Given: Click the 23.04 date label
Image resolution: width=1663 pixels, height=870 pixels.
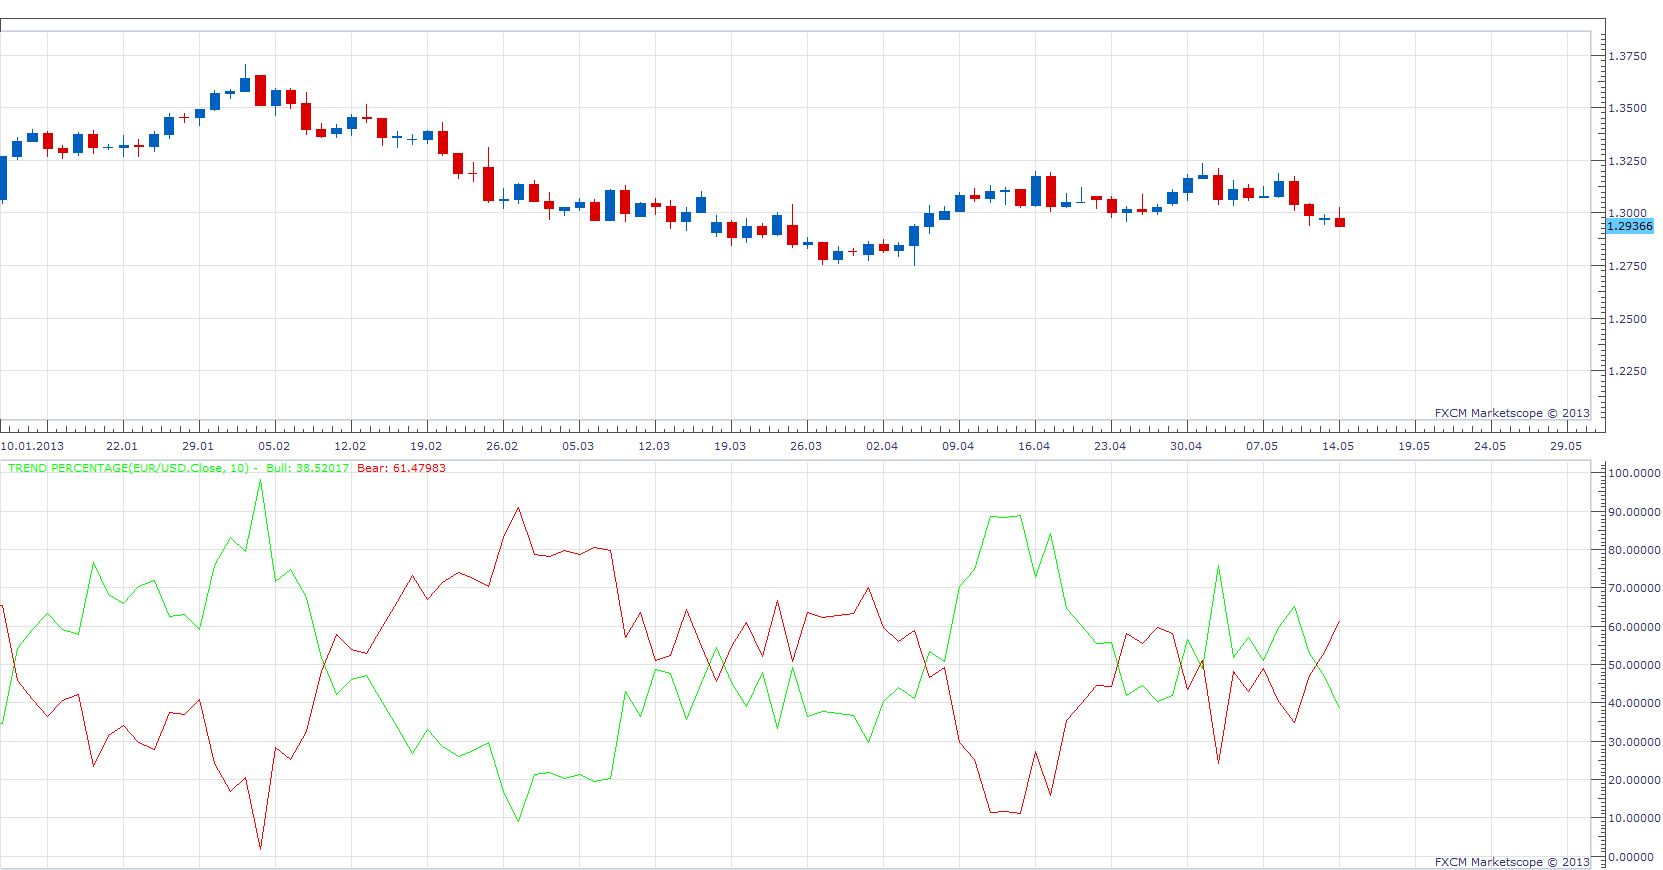Looking at the screenshot, I should [1110, 446].
